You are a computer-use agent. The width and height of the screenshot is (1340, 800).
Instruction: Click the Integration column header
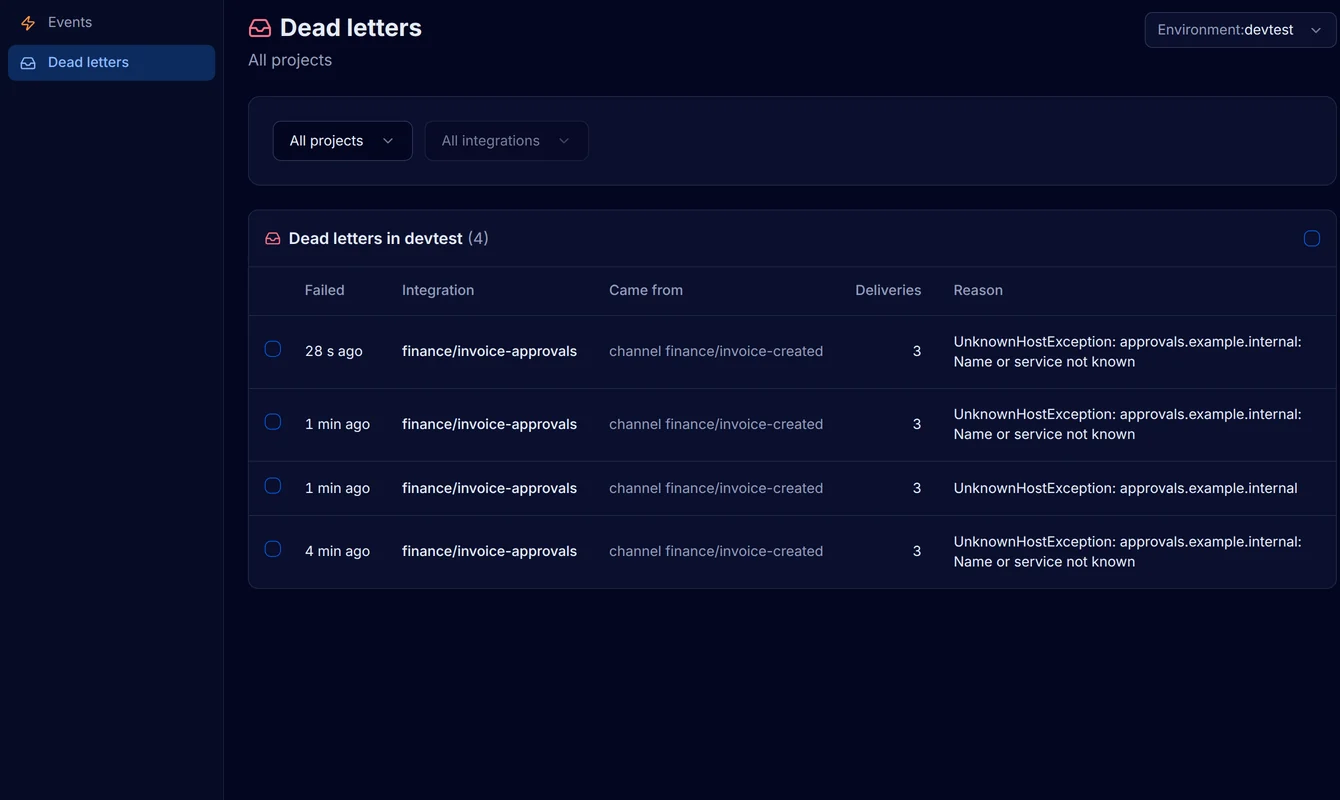[438, 290]
